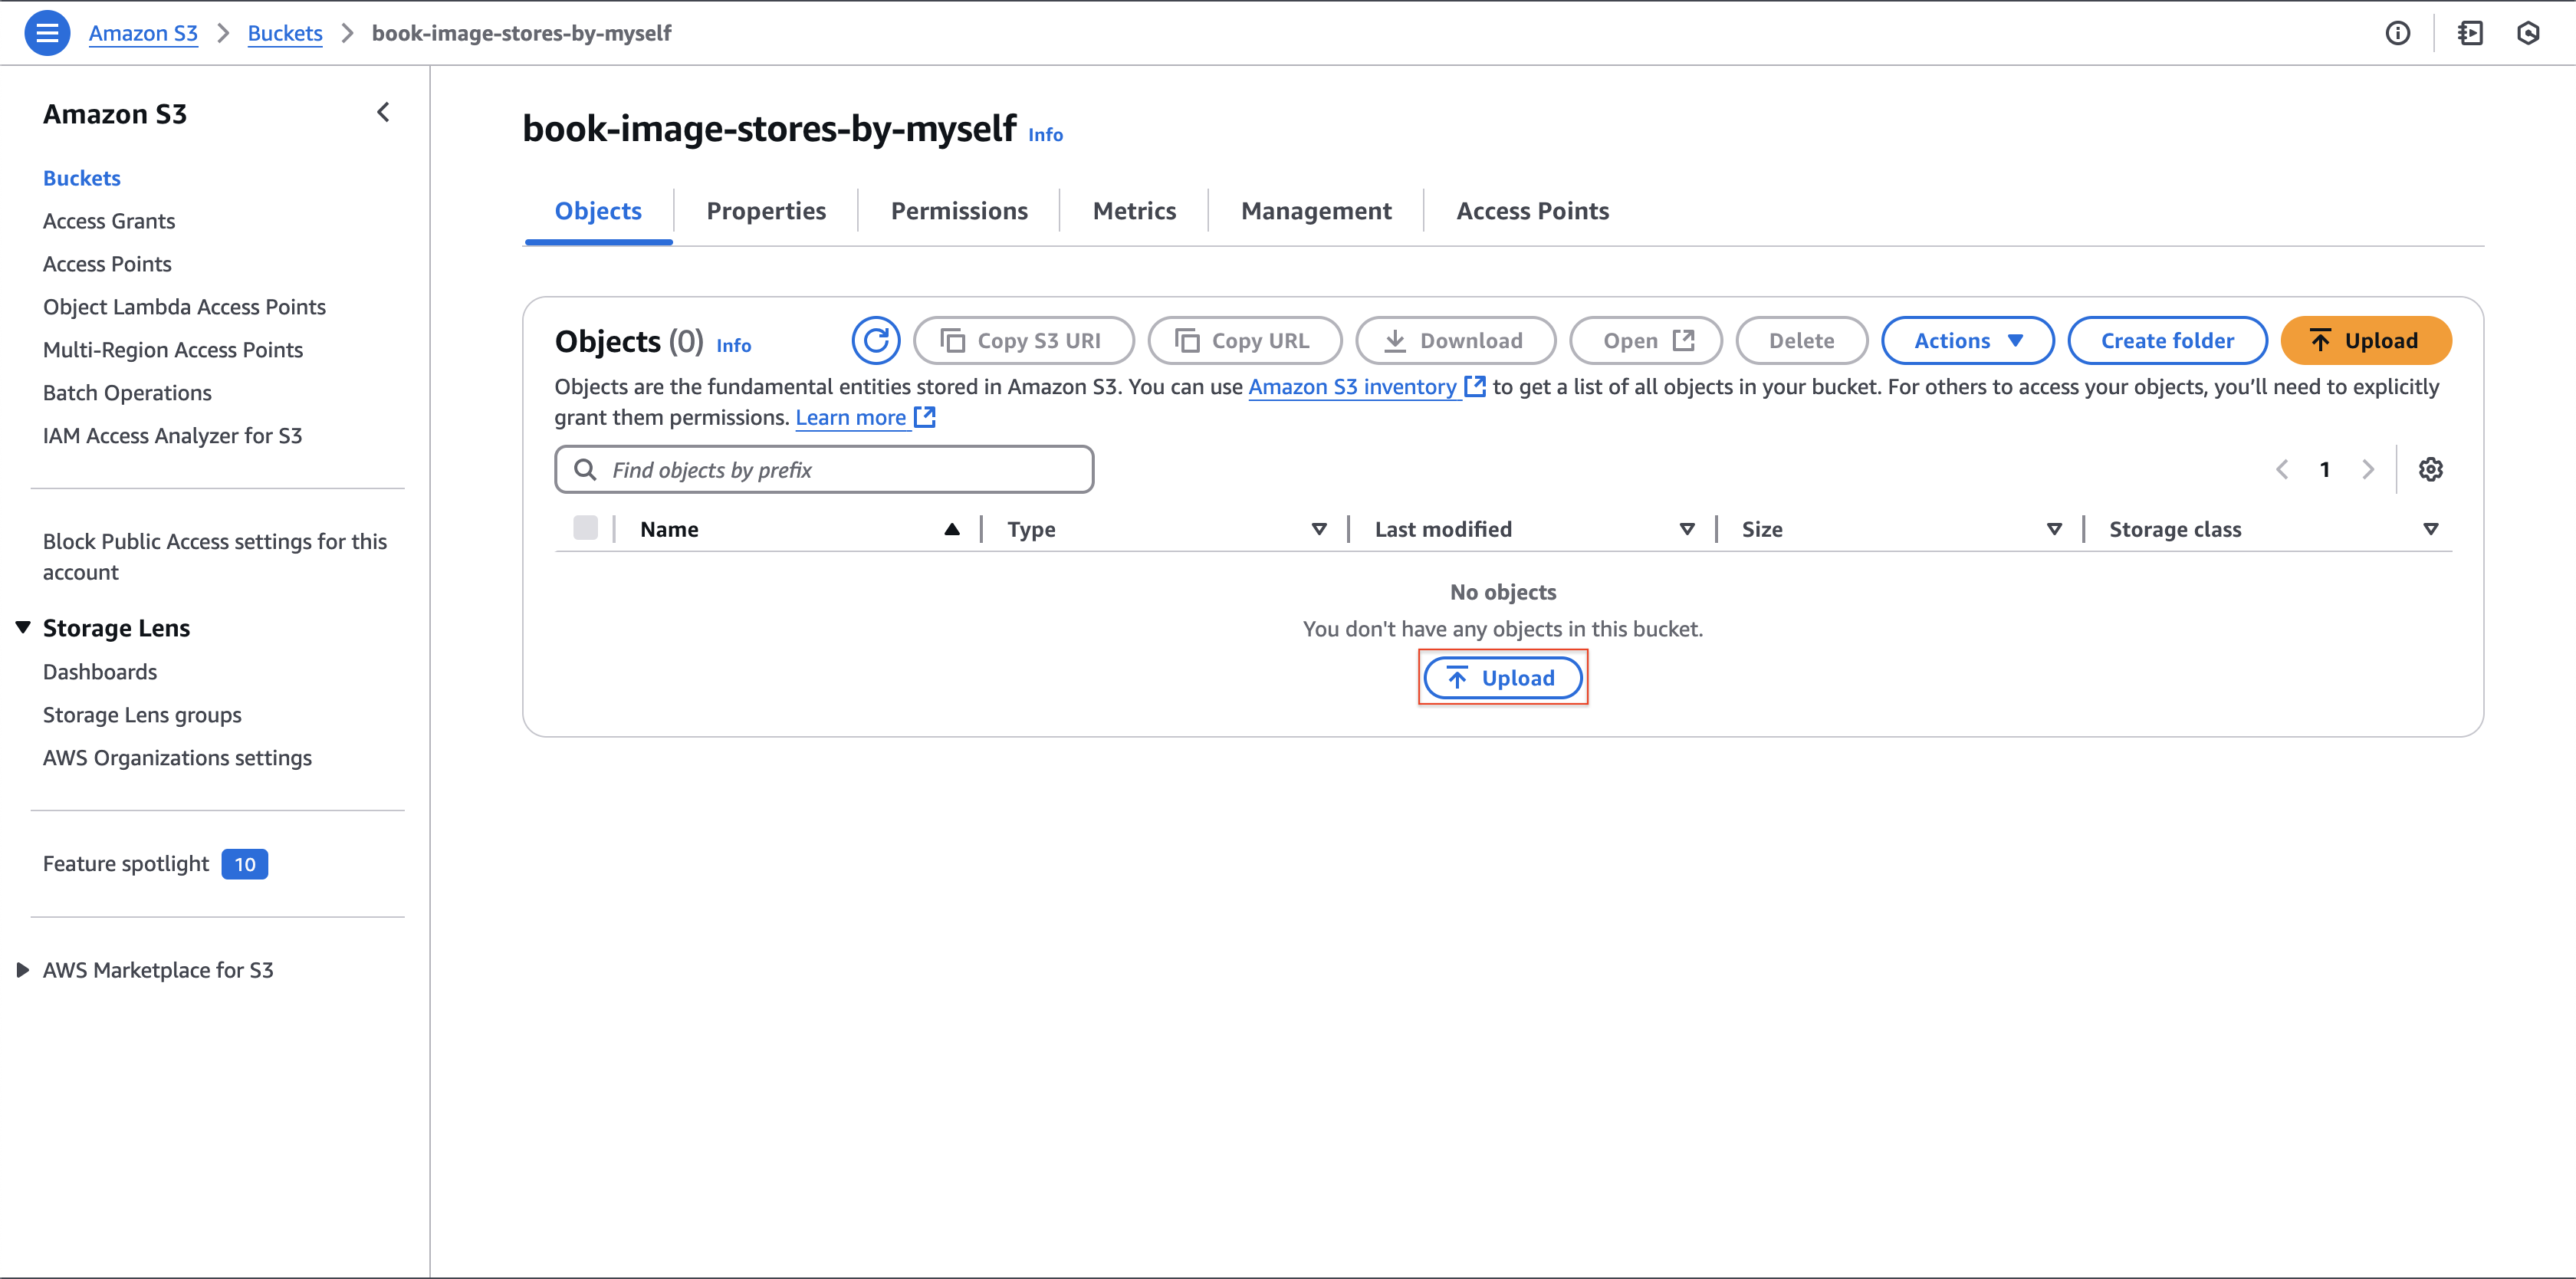The image size is (2576, 1279).
Task: Sort by Name ascending arrow
Action: pos(952,529)
